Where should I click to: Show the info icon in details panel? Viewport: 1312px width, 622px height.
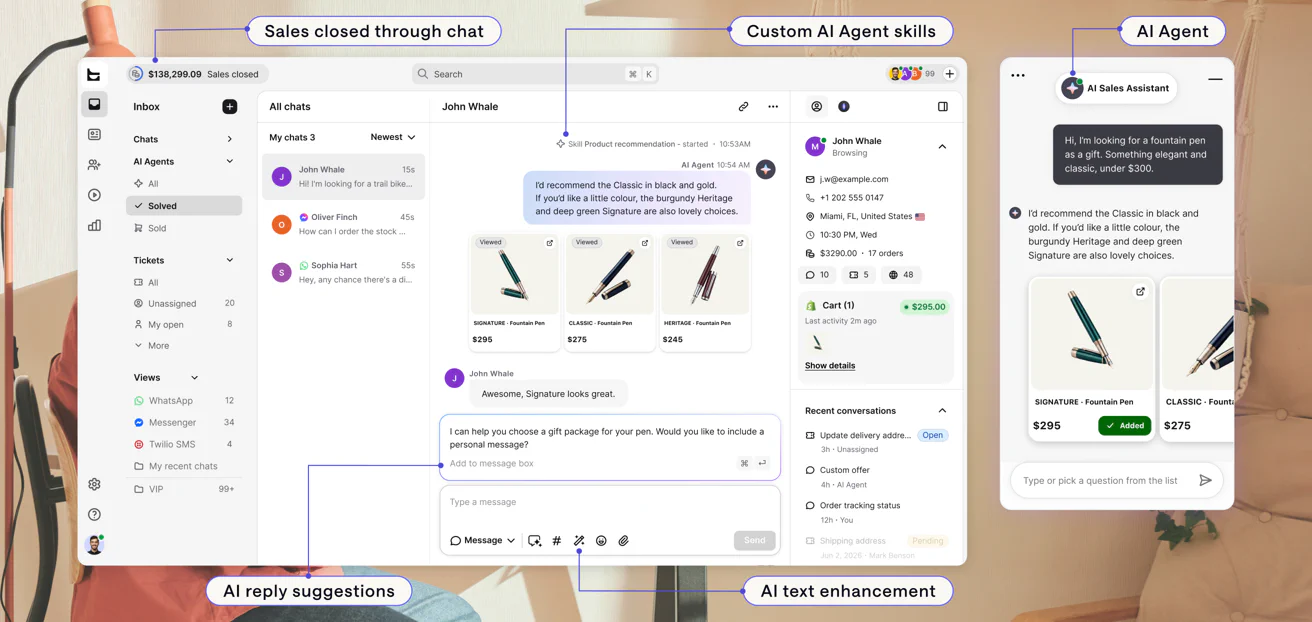click(x=843, y=106)
